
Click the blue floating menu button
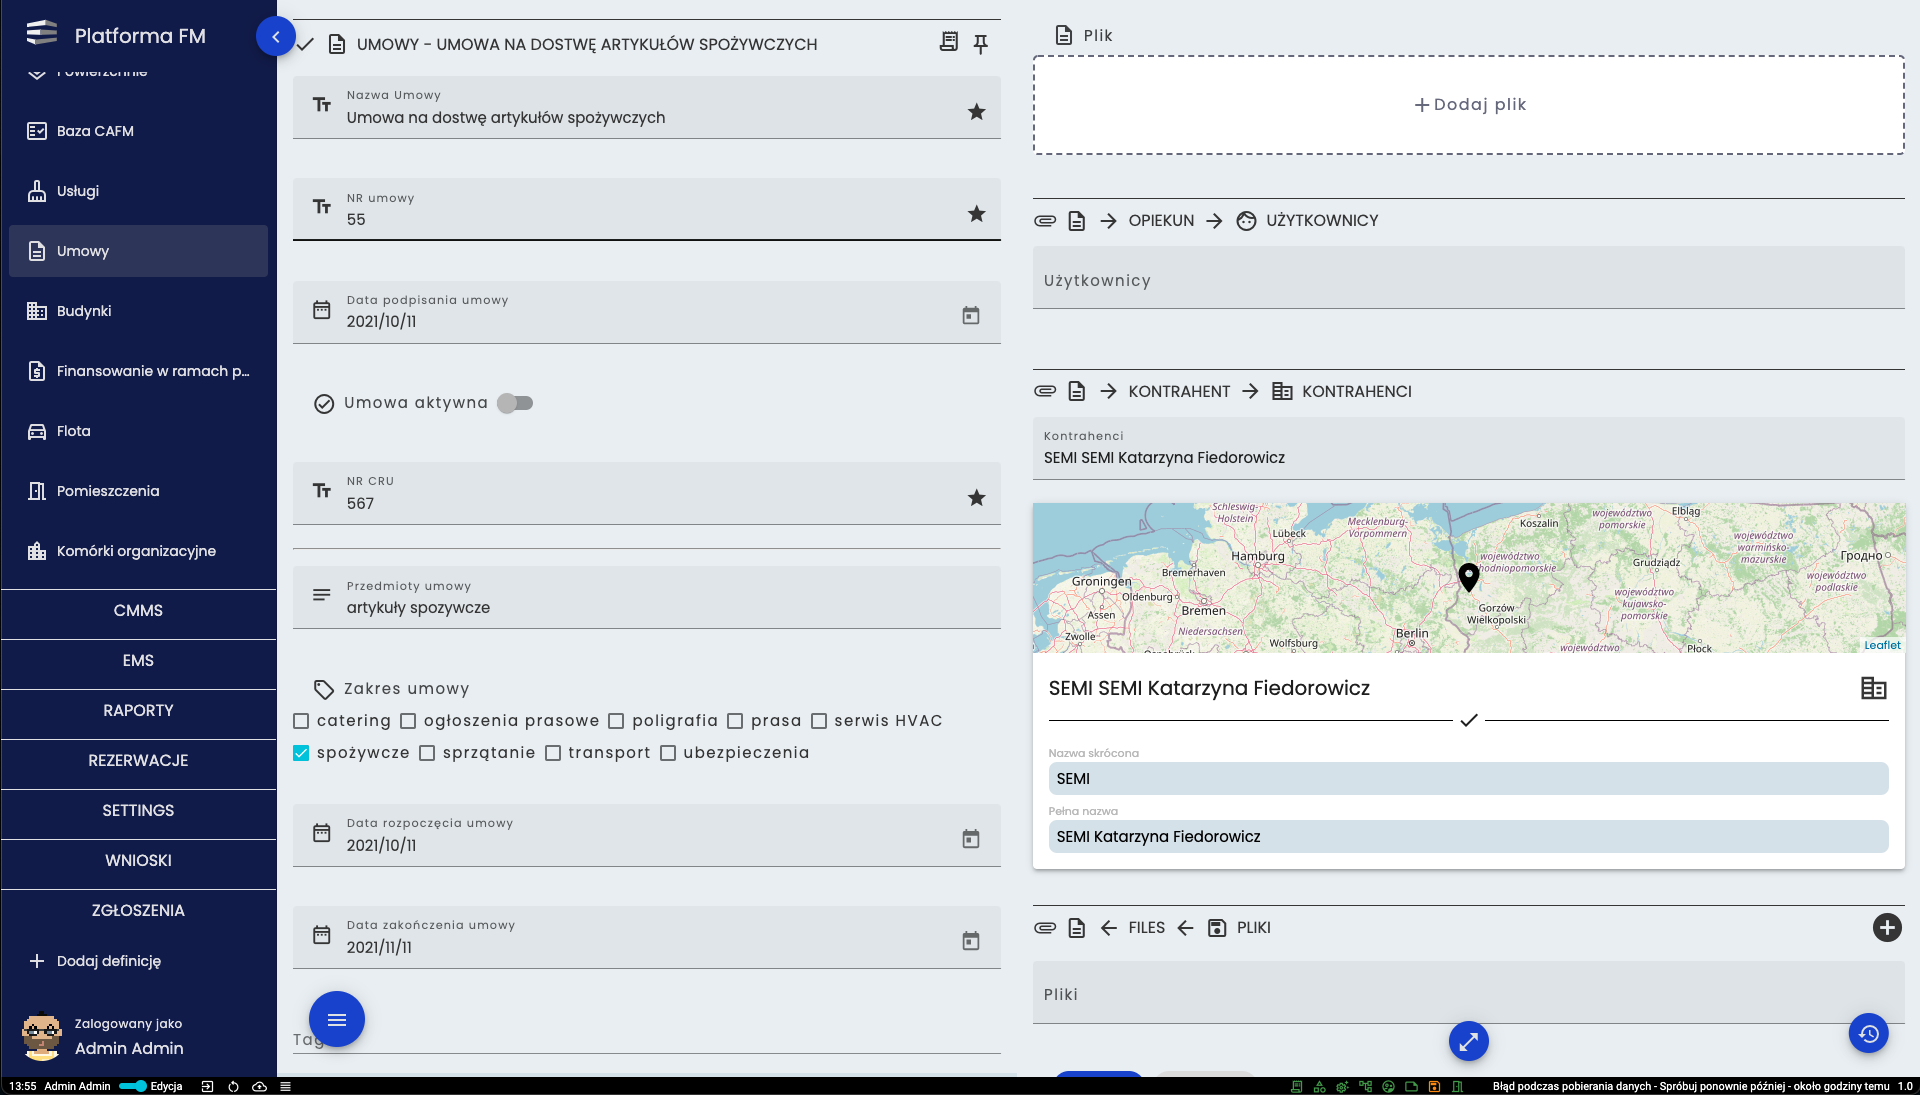tap(337, 1019)
